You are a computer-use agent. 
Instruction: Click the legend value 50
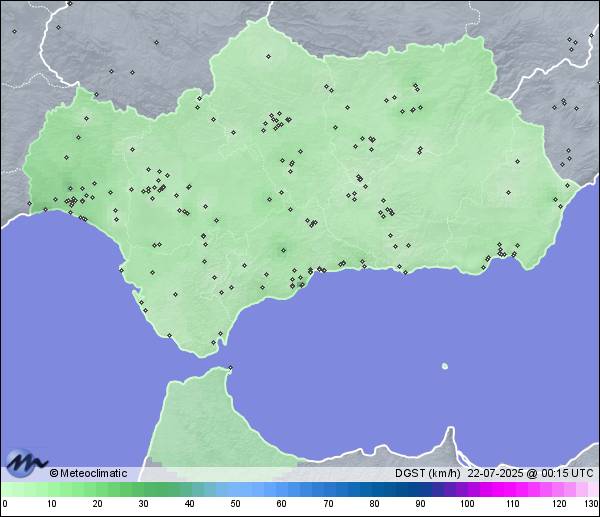[x=235, y=504]
